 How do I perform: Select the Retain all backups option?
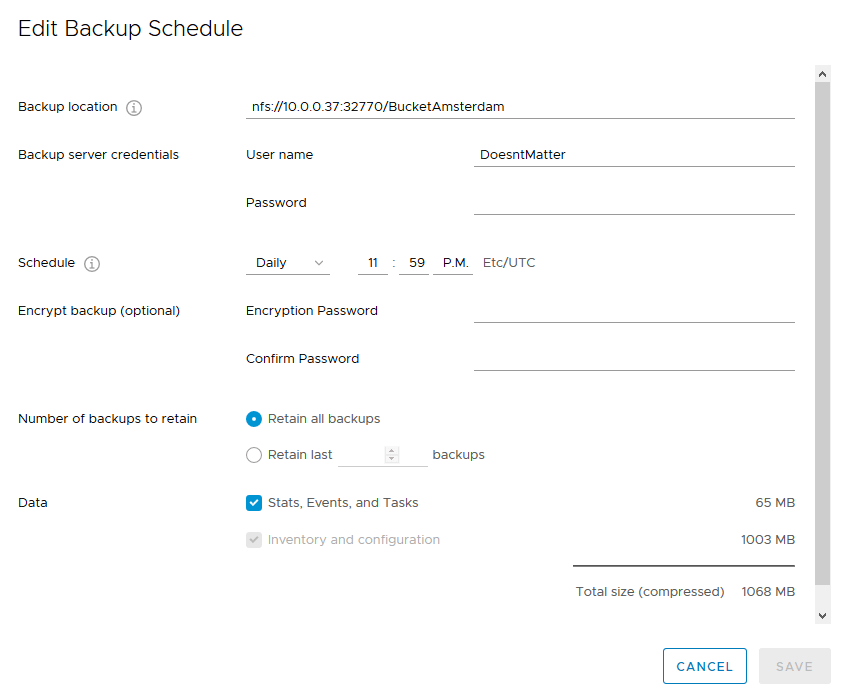tap(253, 419)
